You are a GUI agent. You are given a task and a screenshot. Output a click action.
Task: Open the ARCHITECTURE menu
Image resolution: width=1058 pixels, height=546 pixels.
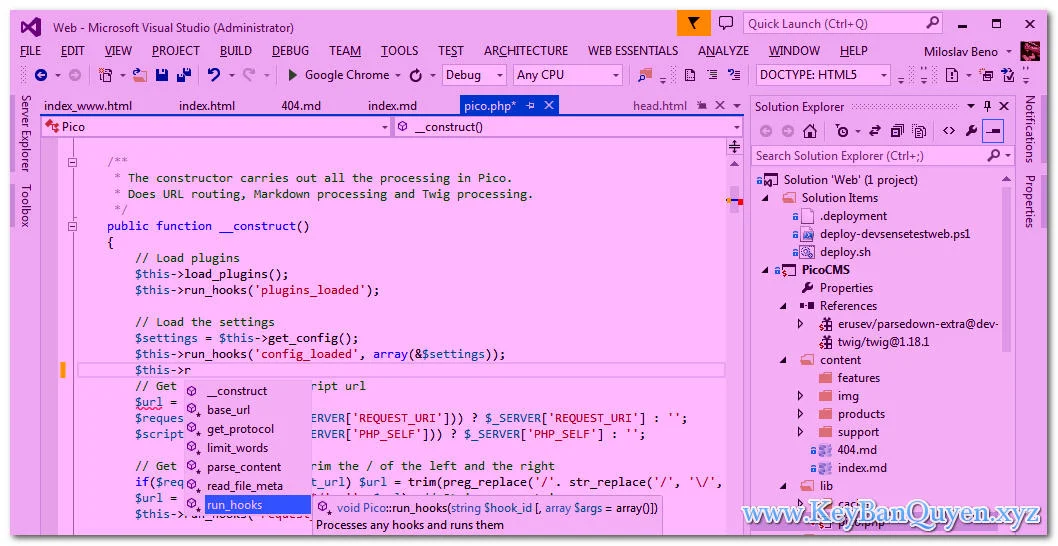click(x=526, y=51)
